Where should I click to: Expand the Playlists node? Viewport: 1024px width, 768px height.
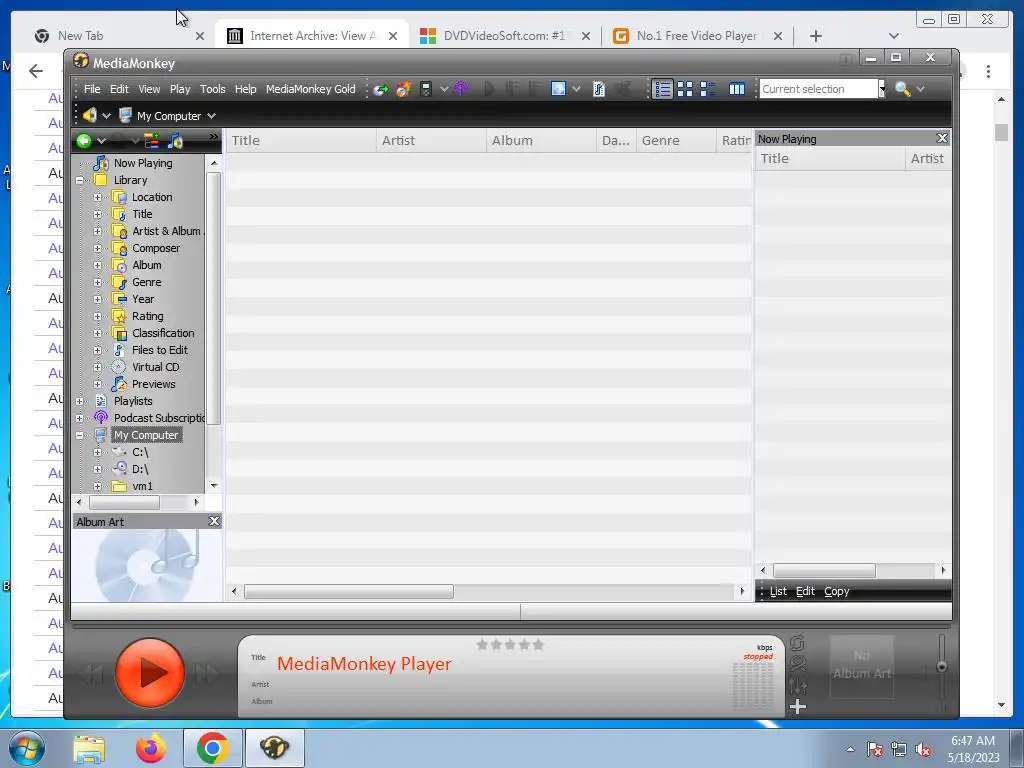(x=80, y=401)
